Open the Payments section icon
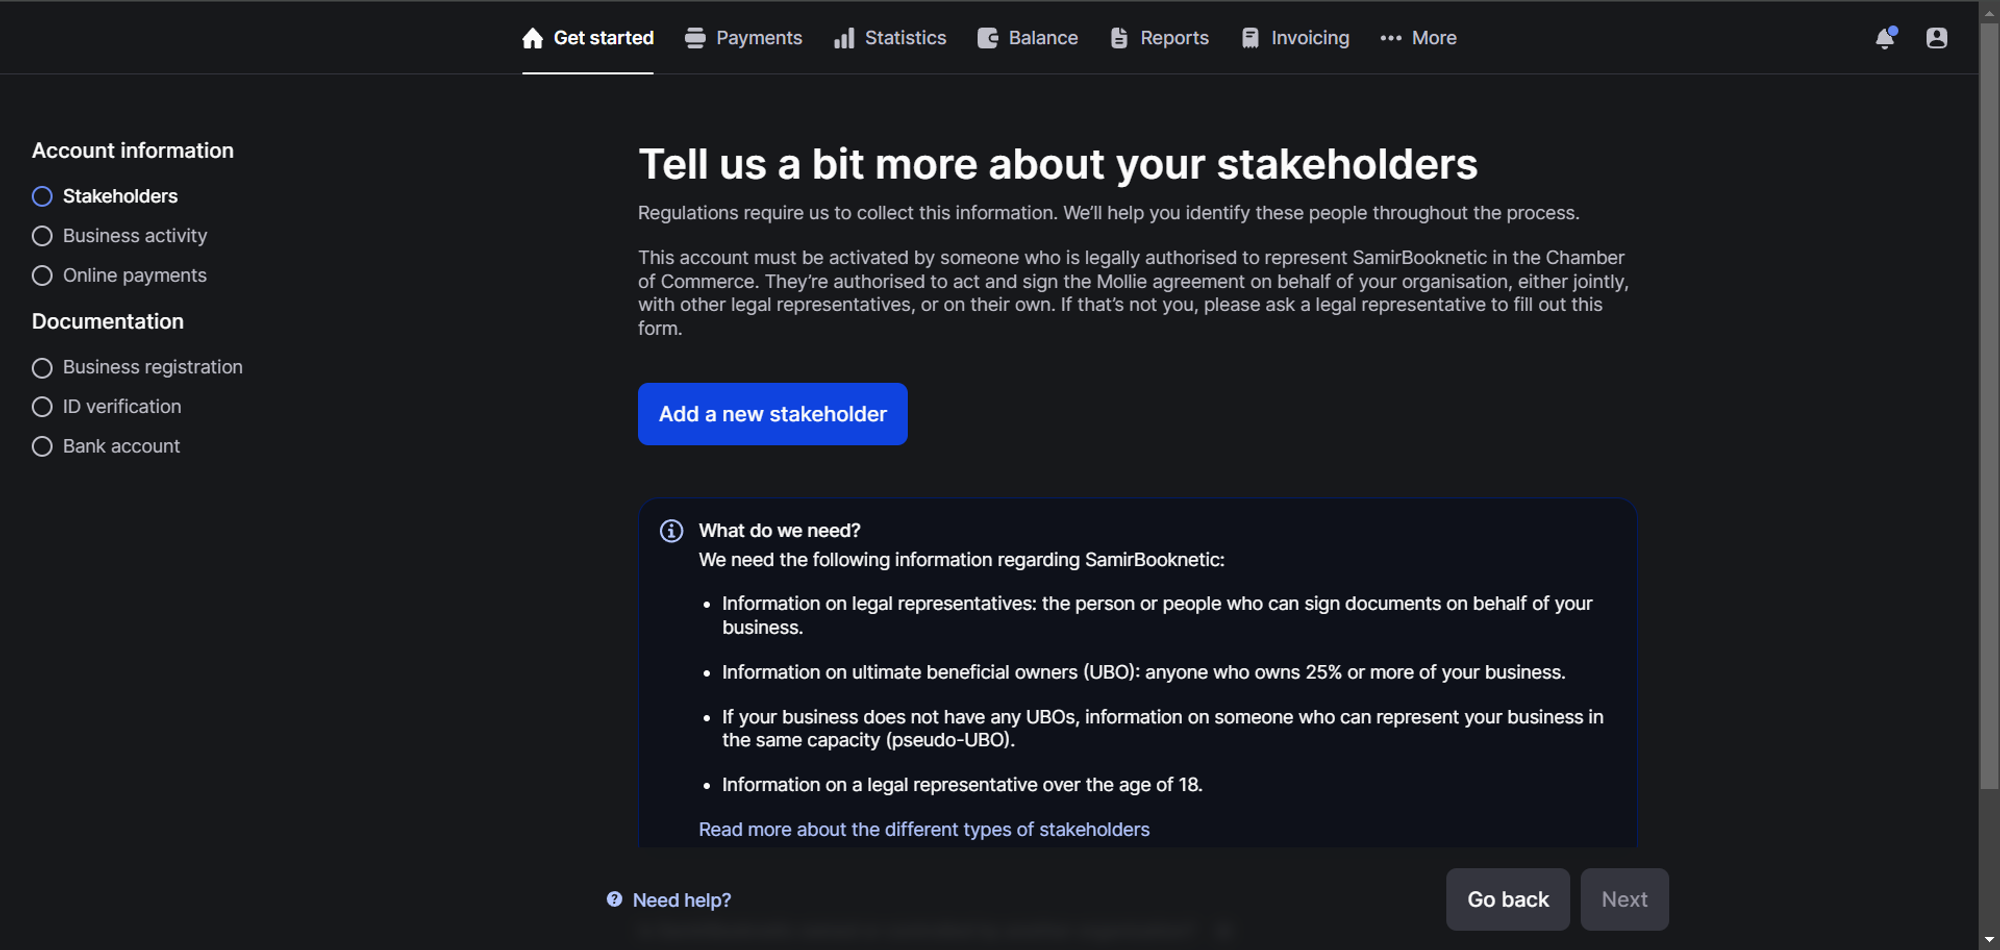2000x950 pixels. (x=693, y=37)
